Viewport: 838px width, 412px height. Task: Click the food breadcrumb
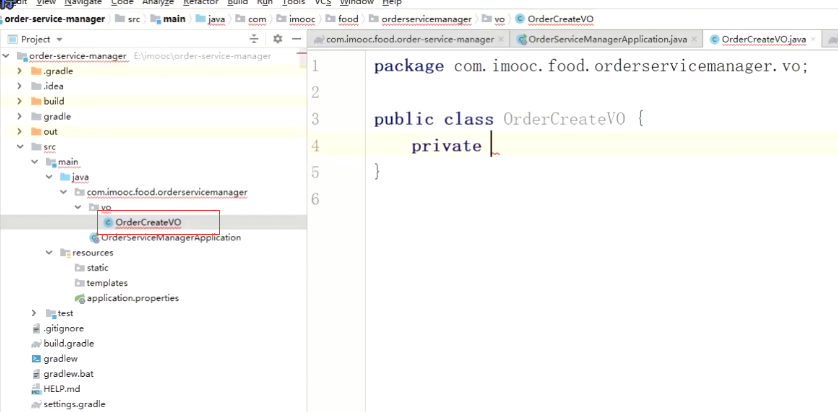point(342,19)
